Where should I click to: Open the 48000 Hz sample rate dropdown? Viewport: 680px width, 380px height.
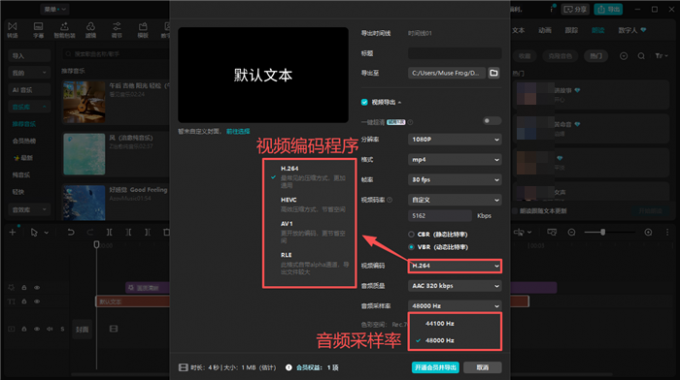(x=454, y=306)
